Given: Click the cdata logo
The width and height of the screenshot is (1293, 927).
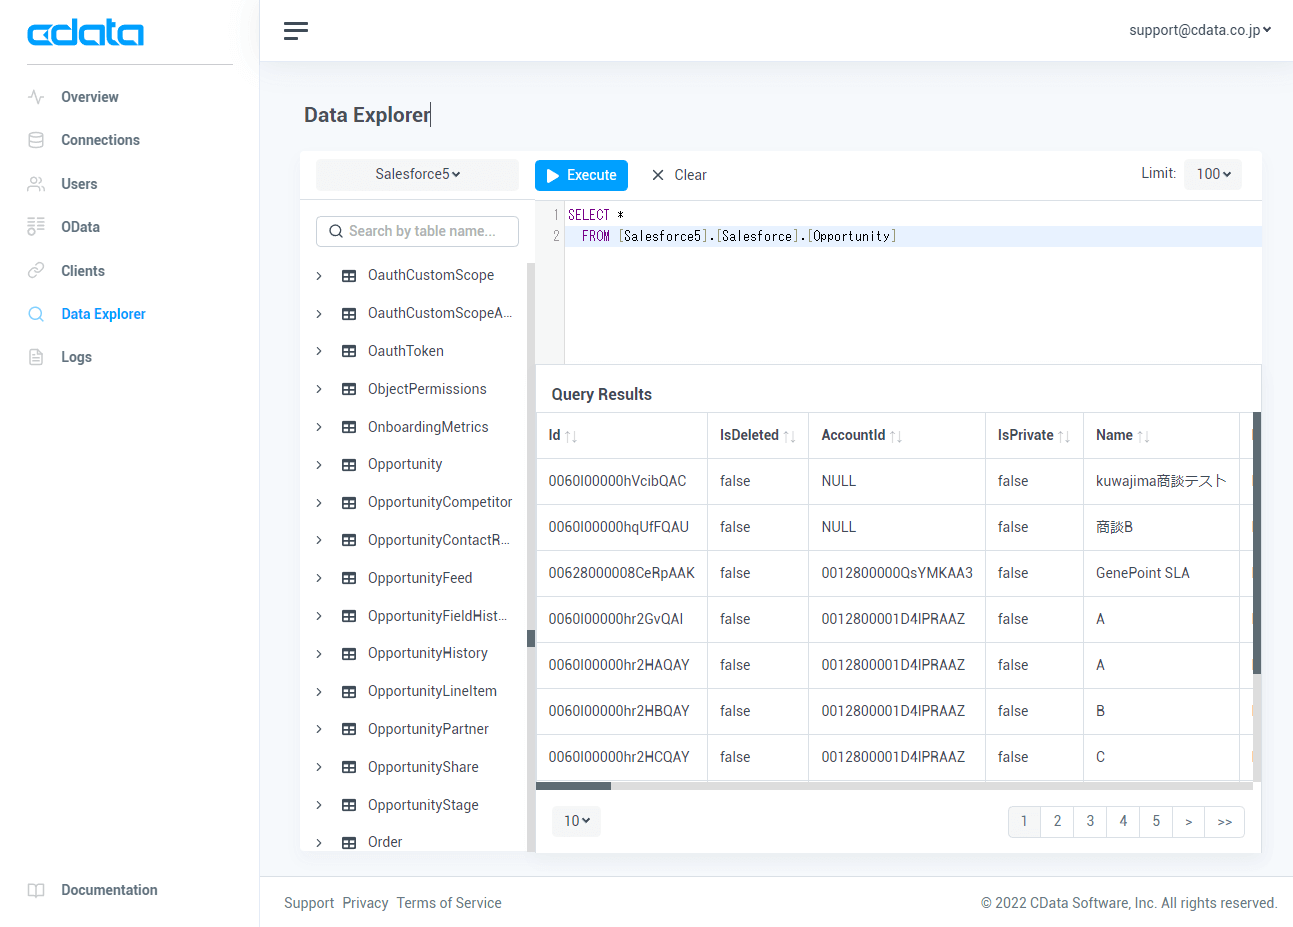Looking at the screenshot, I should pyautogui.click(x=85, y=31).
